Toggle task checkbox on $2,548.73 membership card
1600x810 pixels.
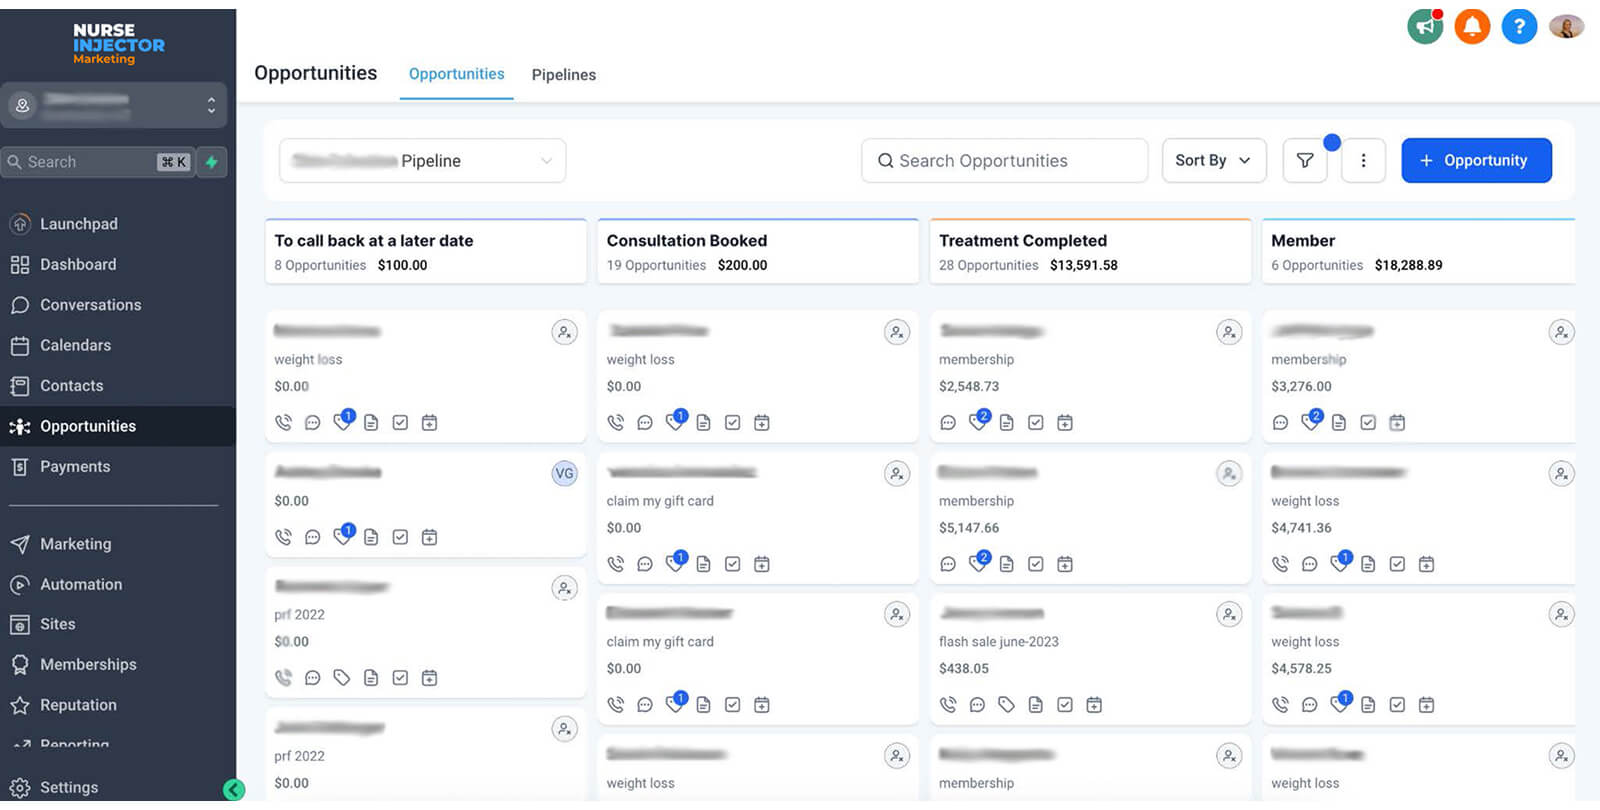[1036, 423]
